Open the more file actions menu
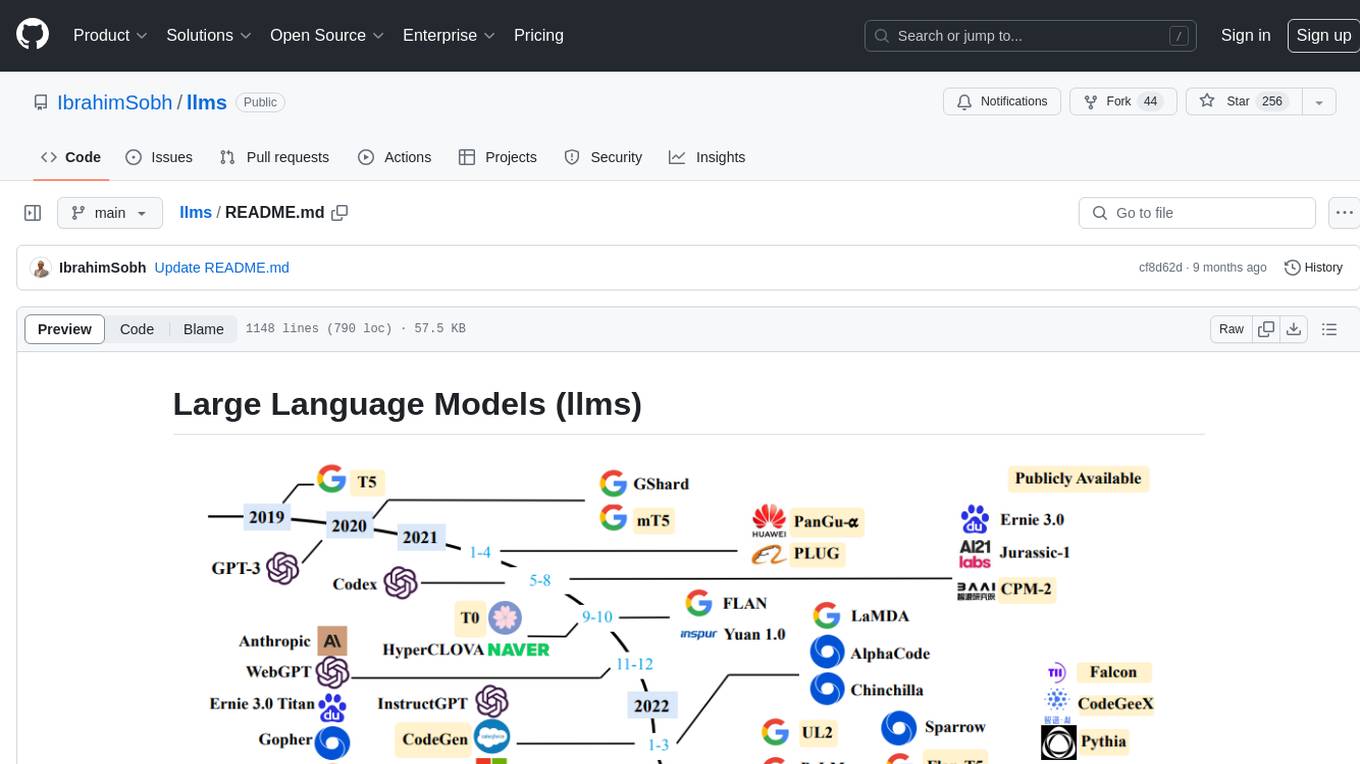1360x764 pixels. click(x=1345, y=213)
